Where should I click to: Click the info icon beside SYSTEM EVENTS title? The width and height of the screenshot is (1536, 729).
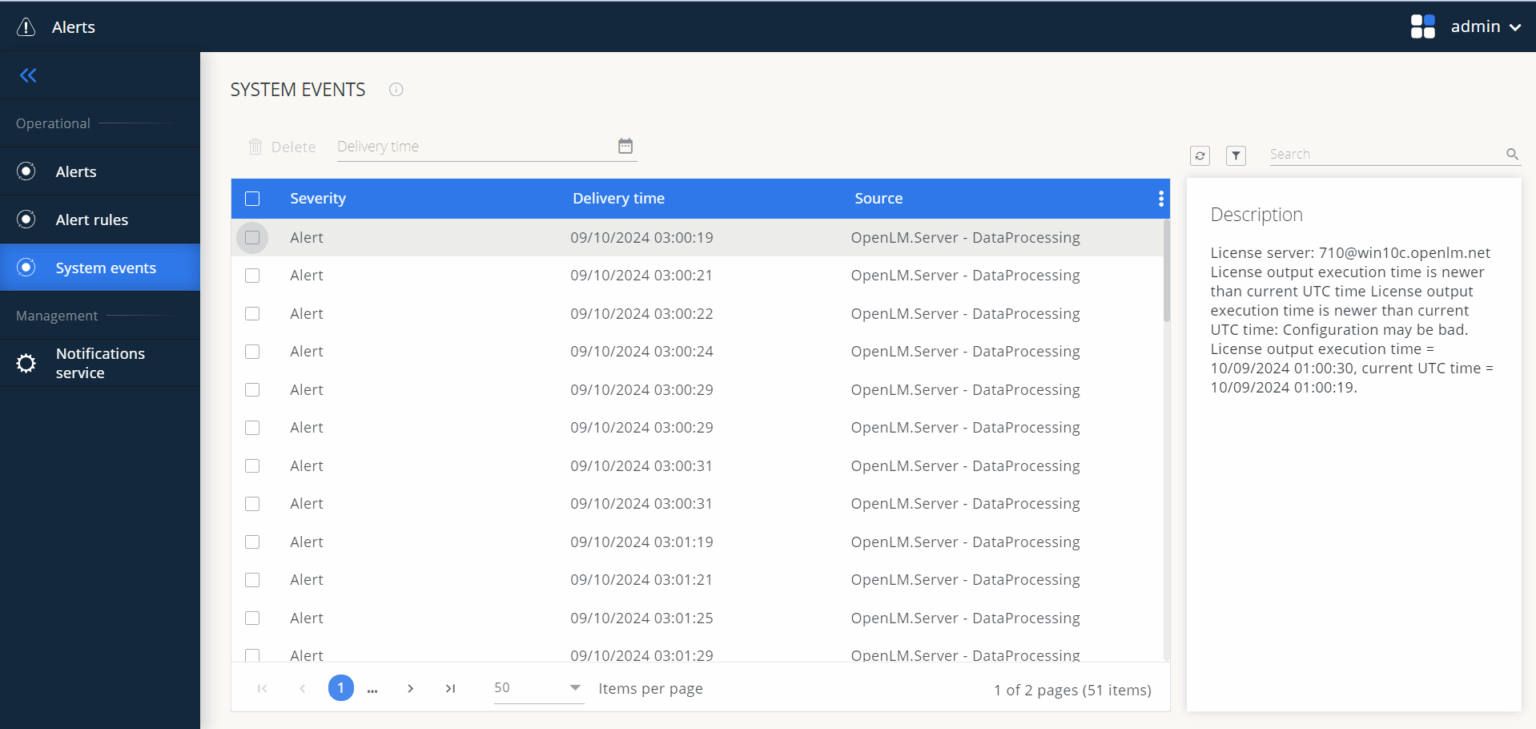pyautogui.click(x=395, y=89)
